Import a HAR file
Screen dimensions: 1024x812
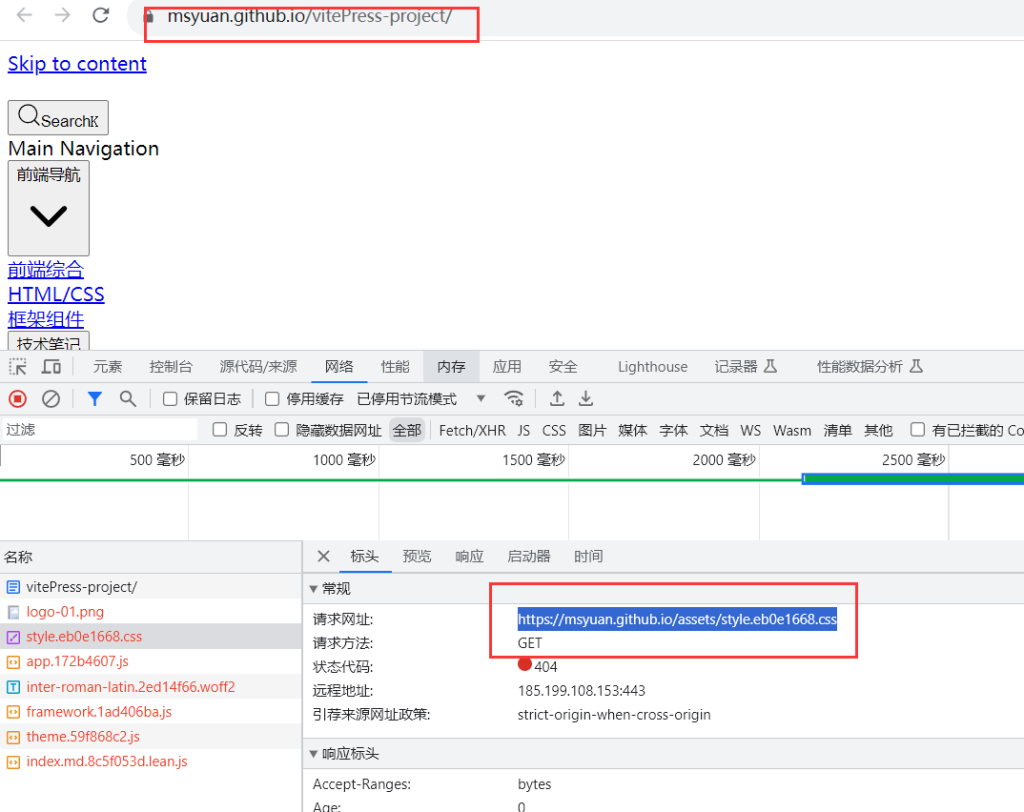556,398
